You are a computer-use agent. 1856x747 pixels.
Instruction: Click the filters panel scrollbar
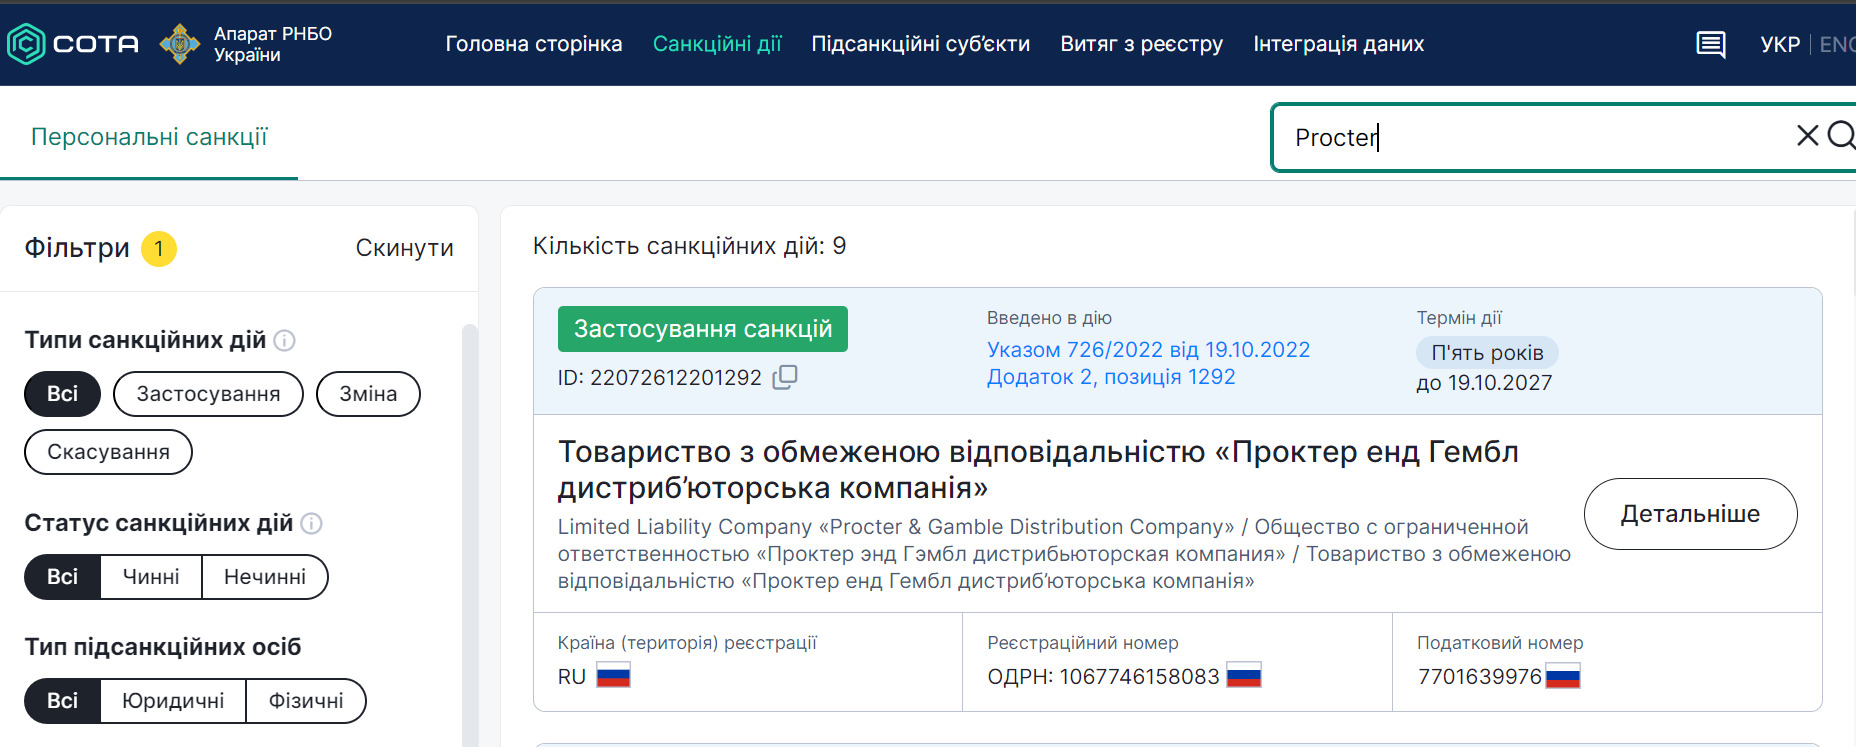[470, 535]
